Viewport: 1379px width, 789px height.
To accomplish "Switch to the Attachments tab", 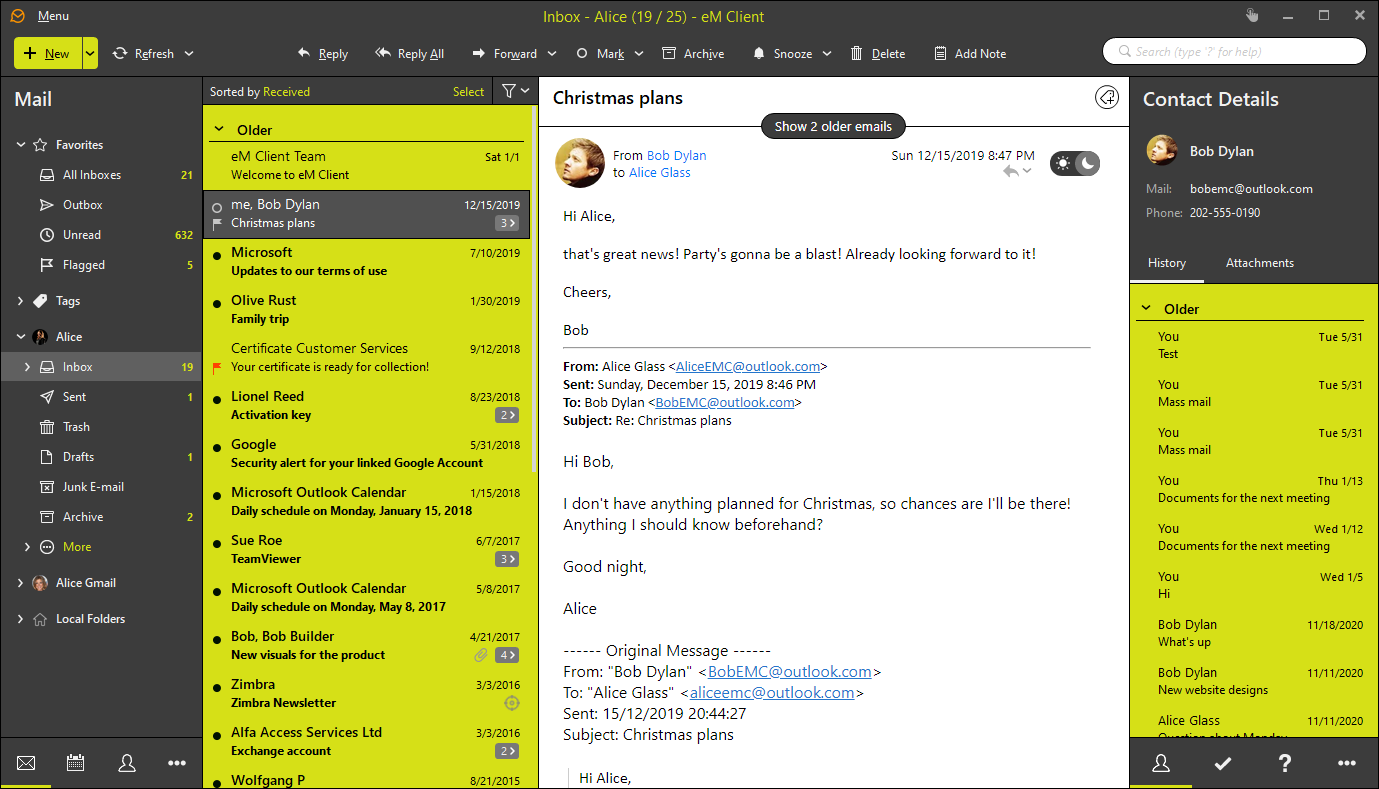I will point(1259,263).
